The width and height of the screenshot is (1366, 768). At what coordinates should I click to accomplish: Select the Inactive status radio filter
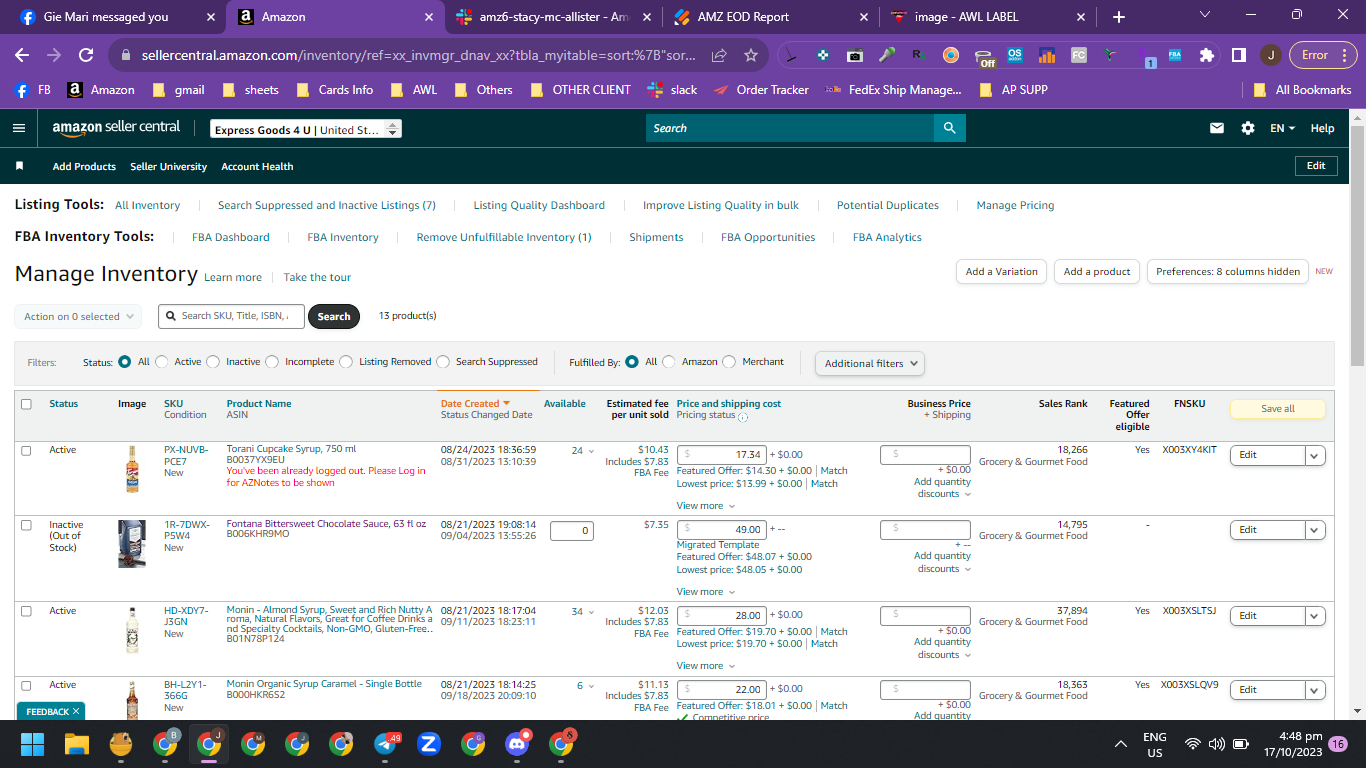click(213, 362)
